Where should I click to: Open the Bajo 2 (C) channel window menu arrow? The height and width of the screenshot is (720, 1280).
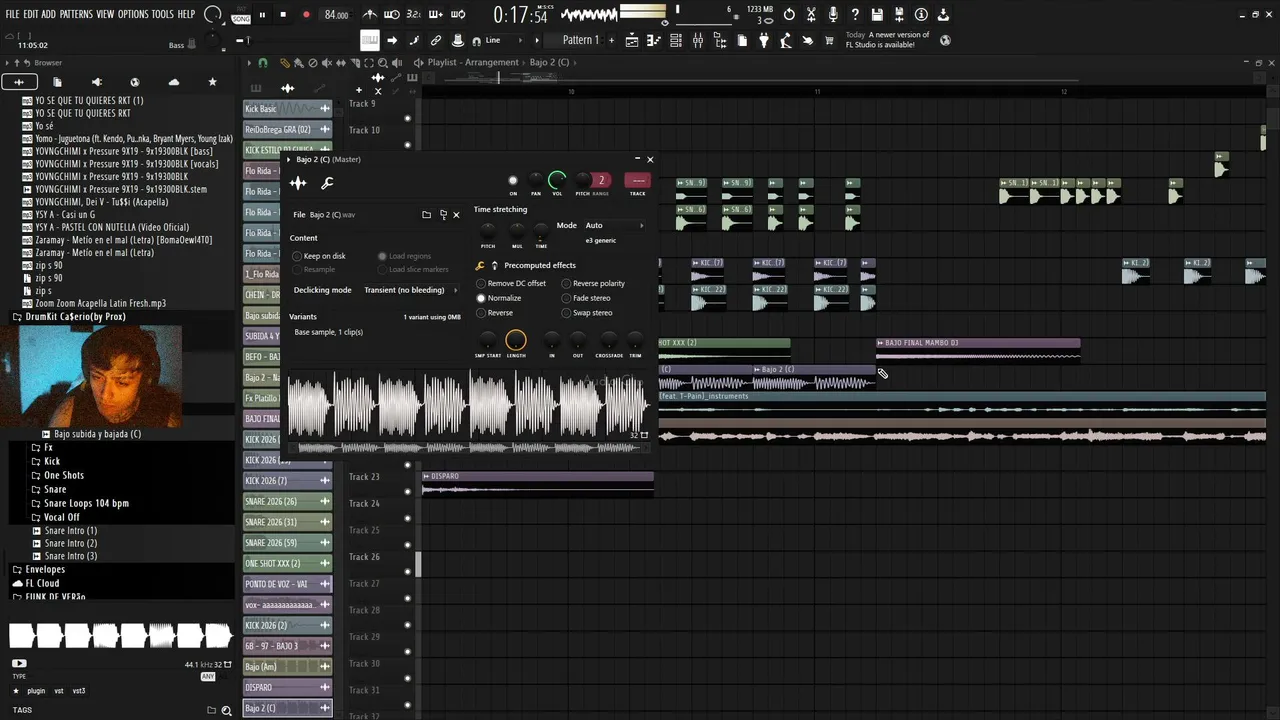pyautogui.click(x=289, y=160)
